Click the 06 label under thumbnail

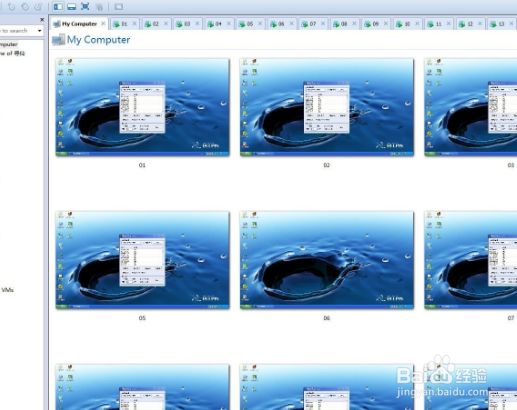(x=327, y=318)
